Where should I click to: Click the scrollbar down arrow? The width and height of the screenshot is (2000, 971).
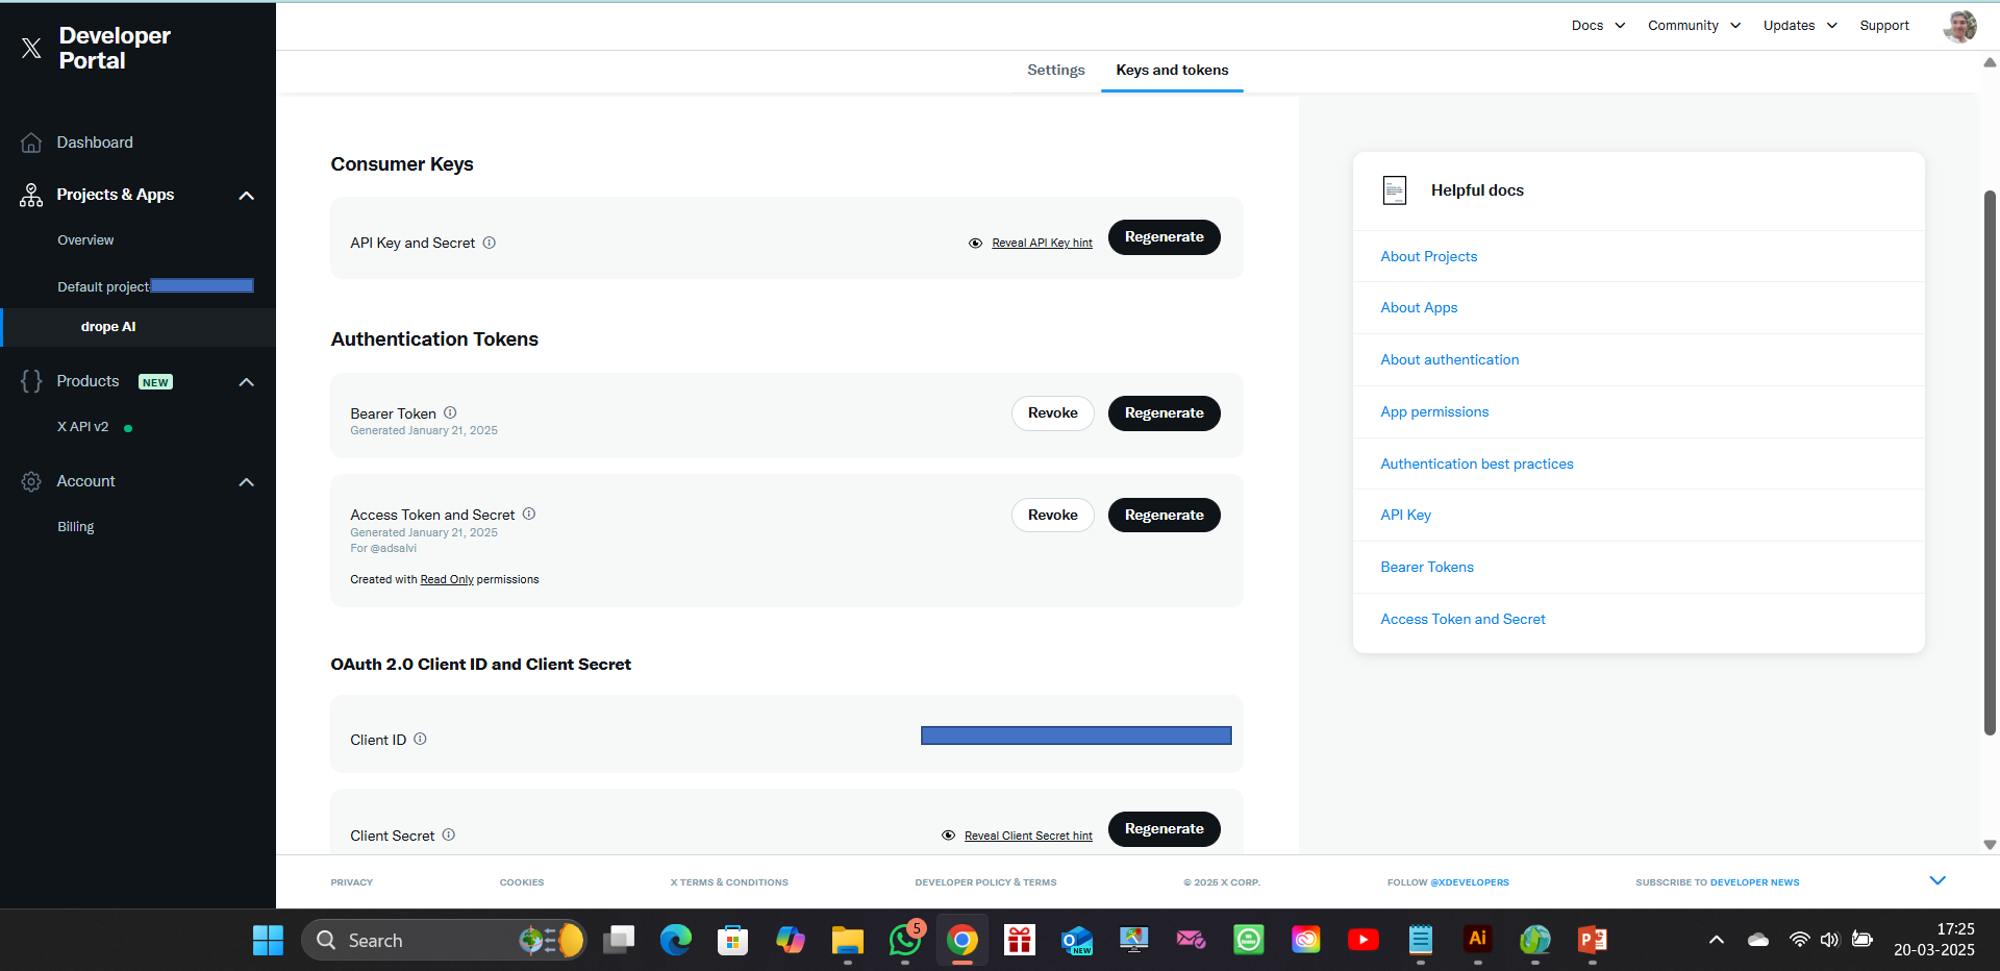pos(1990,845)
